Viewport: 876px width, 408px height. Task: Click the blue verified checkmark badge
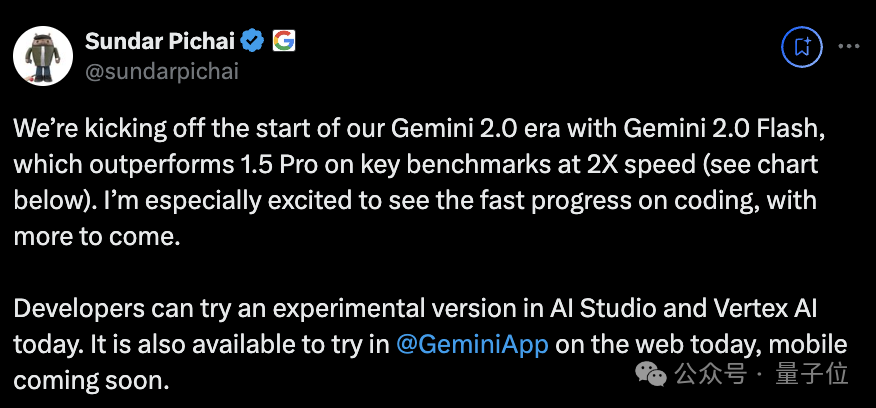coord(253,41)
